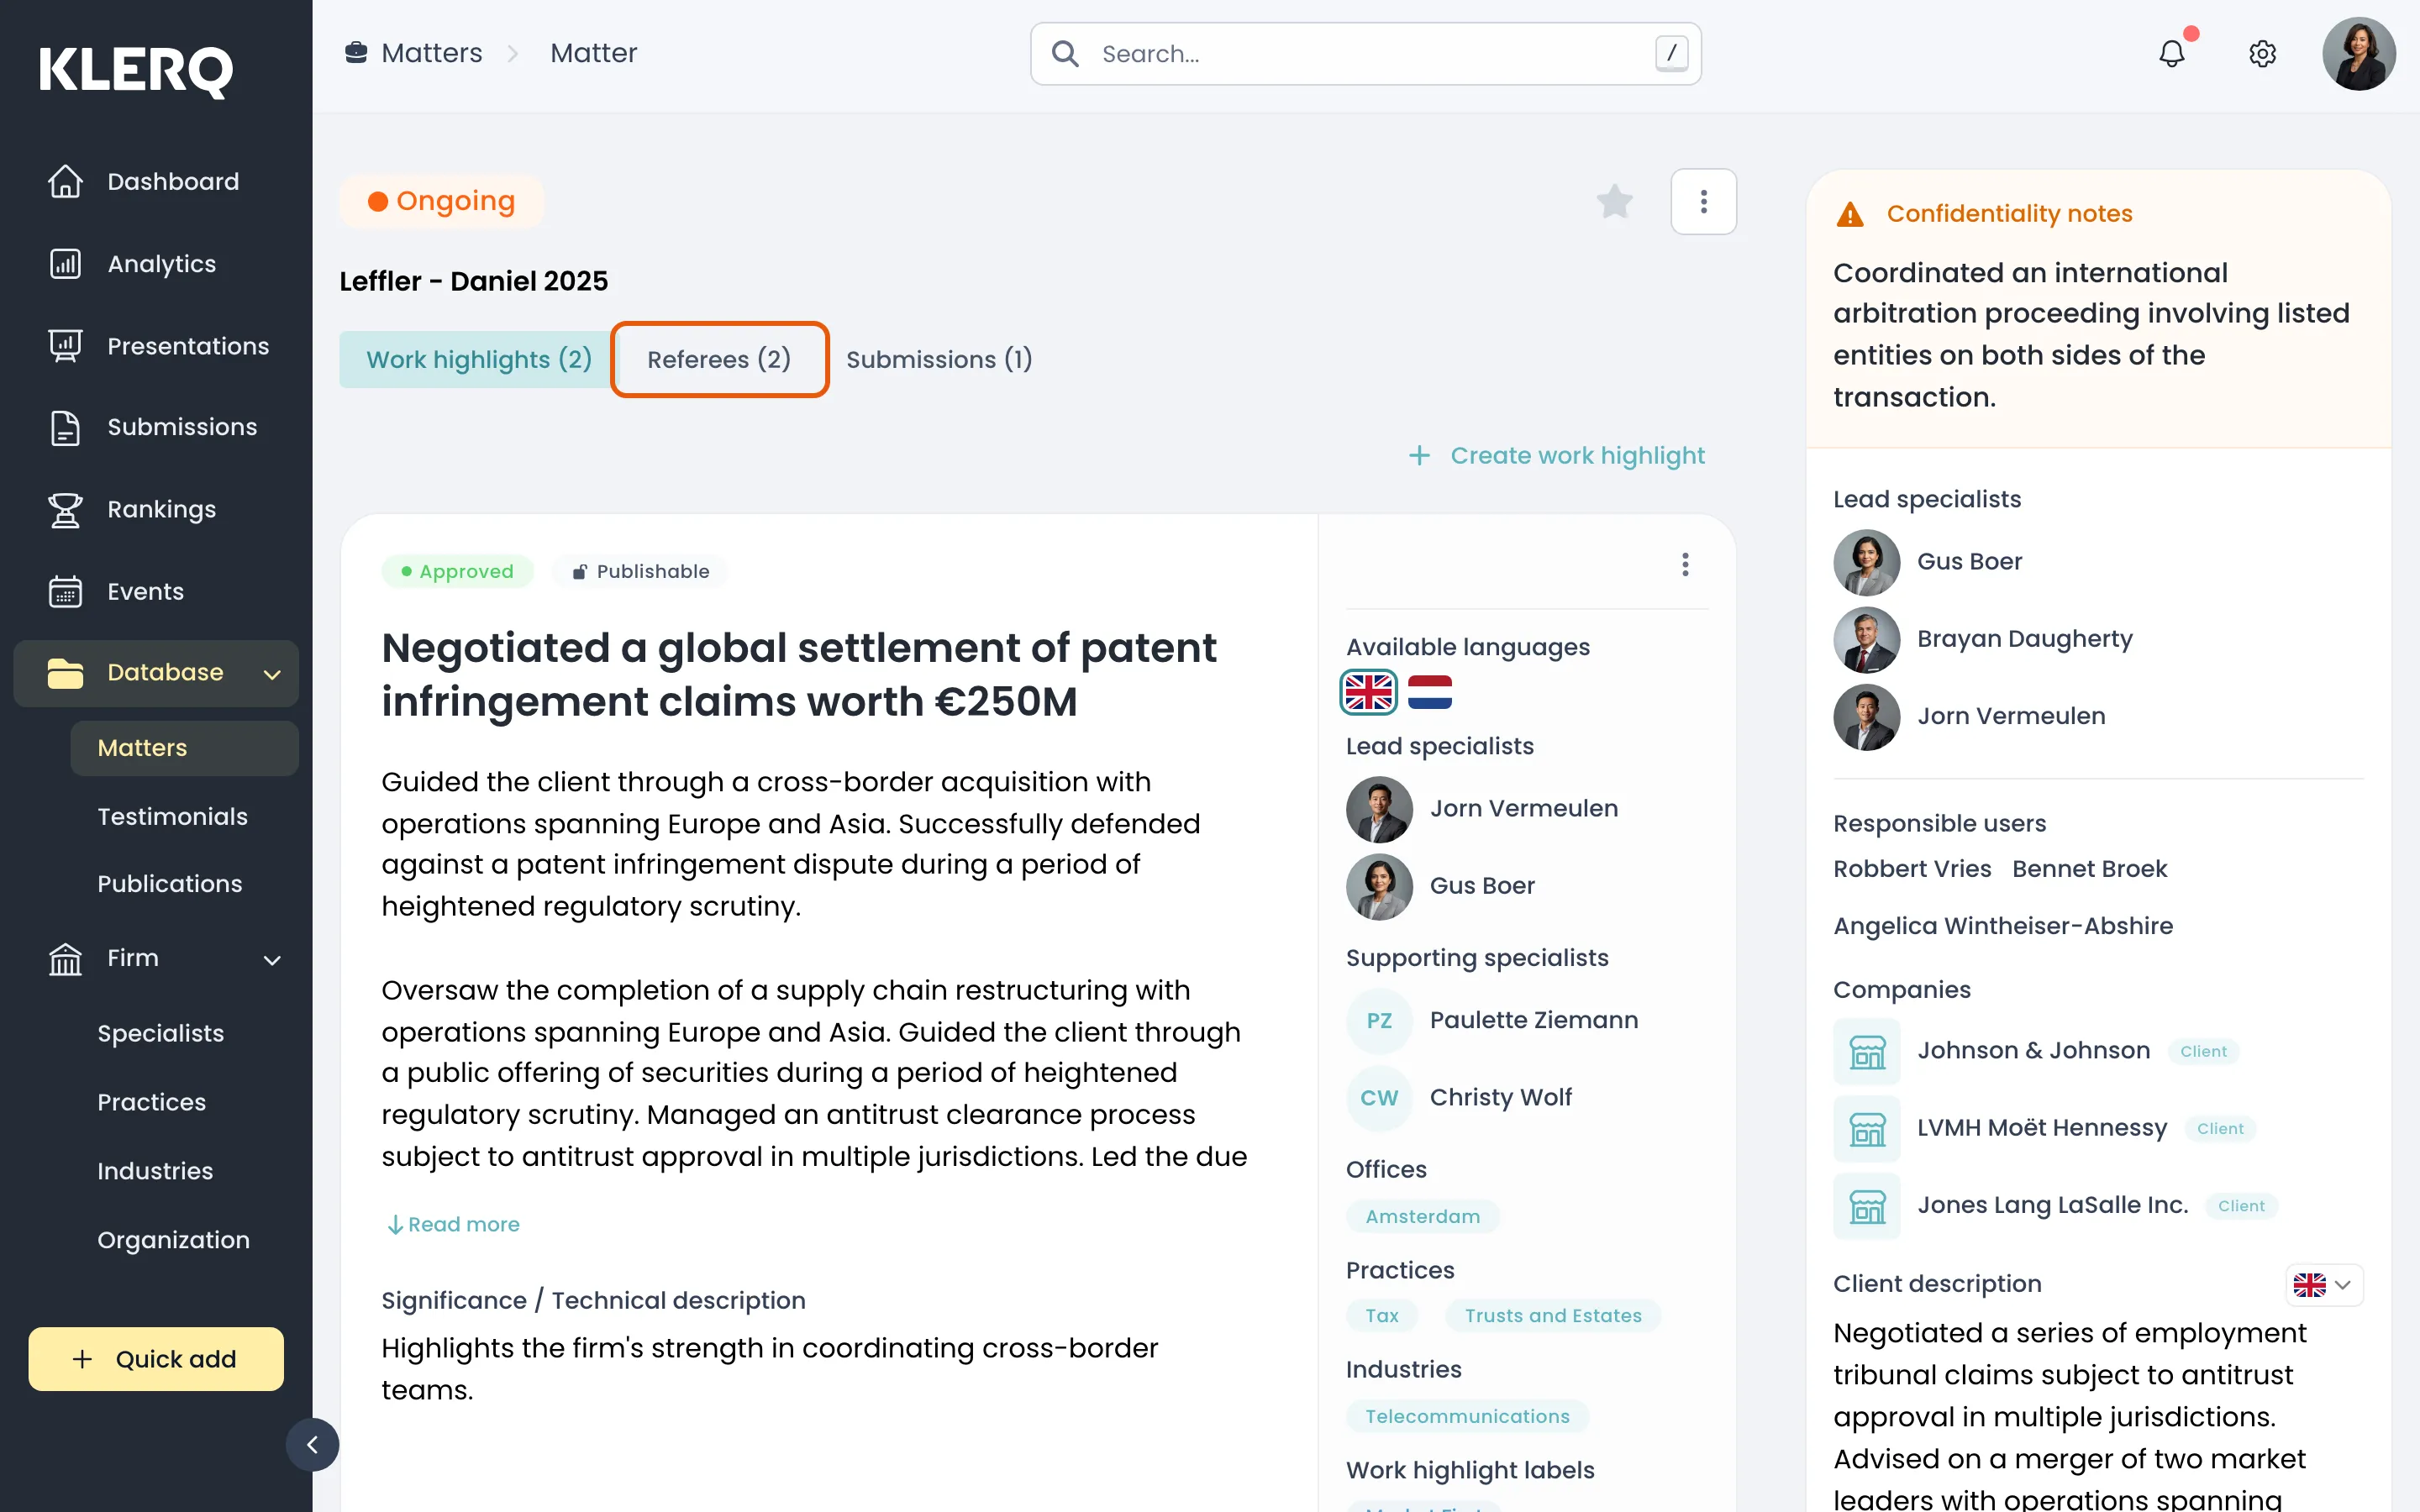2420x1512 pixels.
Task: Open the user profile avatar
Action: tap(2358, 53)
